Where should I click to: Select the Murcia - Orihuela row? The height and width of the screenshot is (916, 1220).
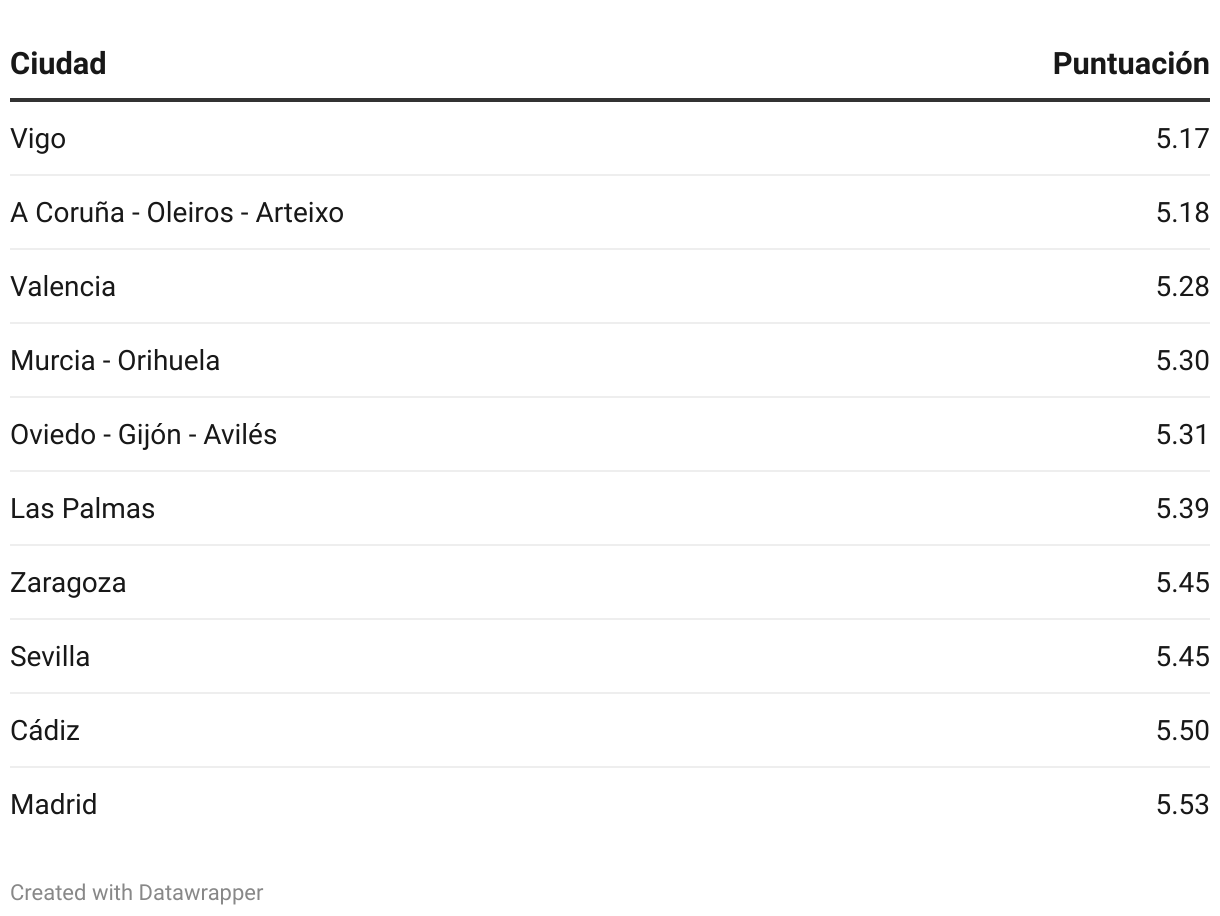tap(610, 360)
